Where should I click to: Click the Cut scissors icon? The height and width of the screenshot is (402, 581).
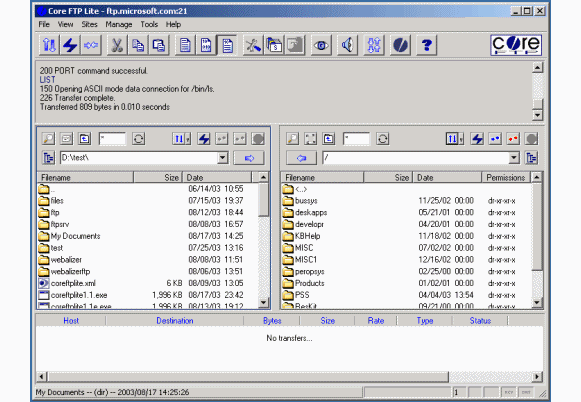coord(117,45)
